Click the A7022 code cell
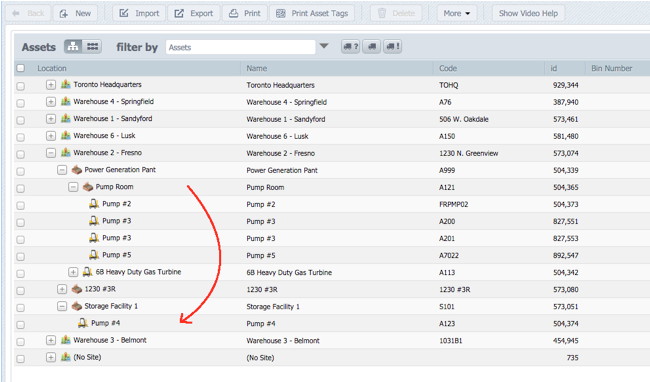 click(x=449, y=255)
